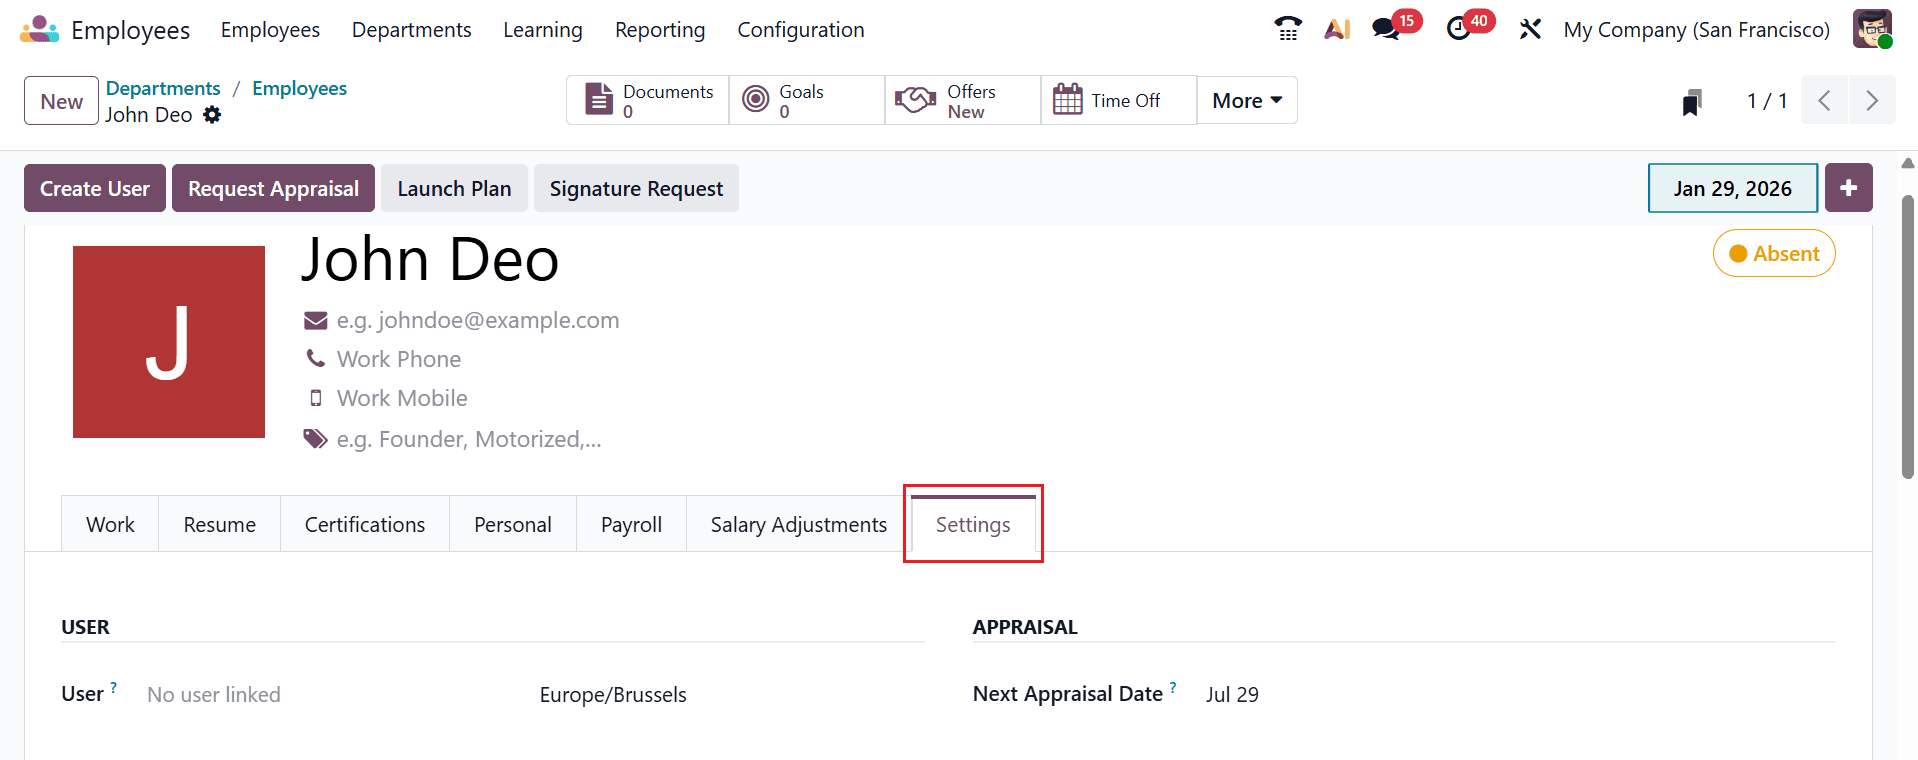Viewport: 1918px width, 760px height.
Task: Click Signature Request button
Action: tap(636, 188)
